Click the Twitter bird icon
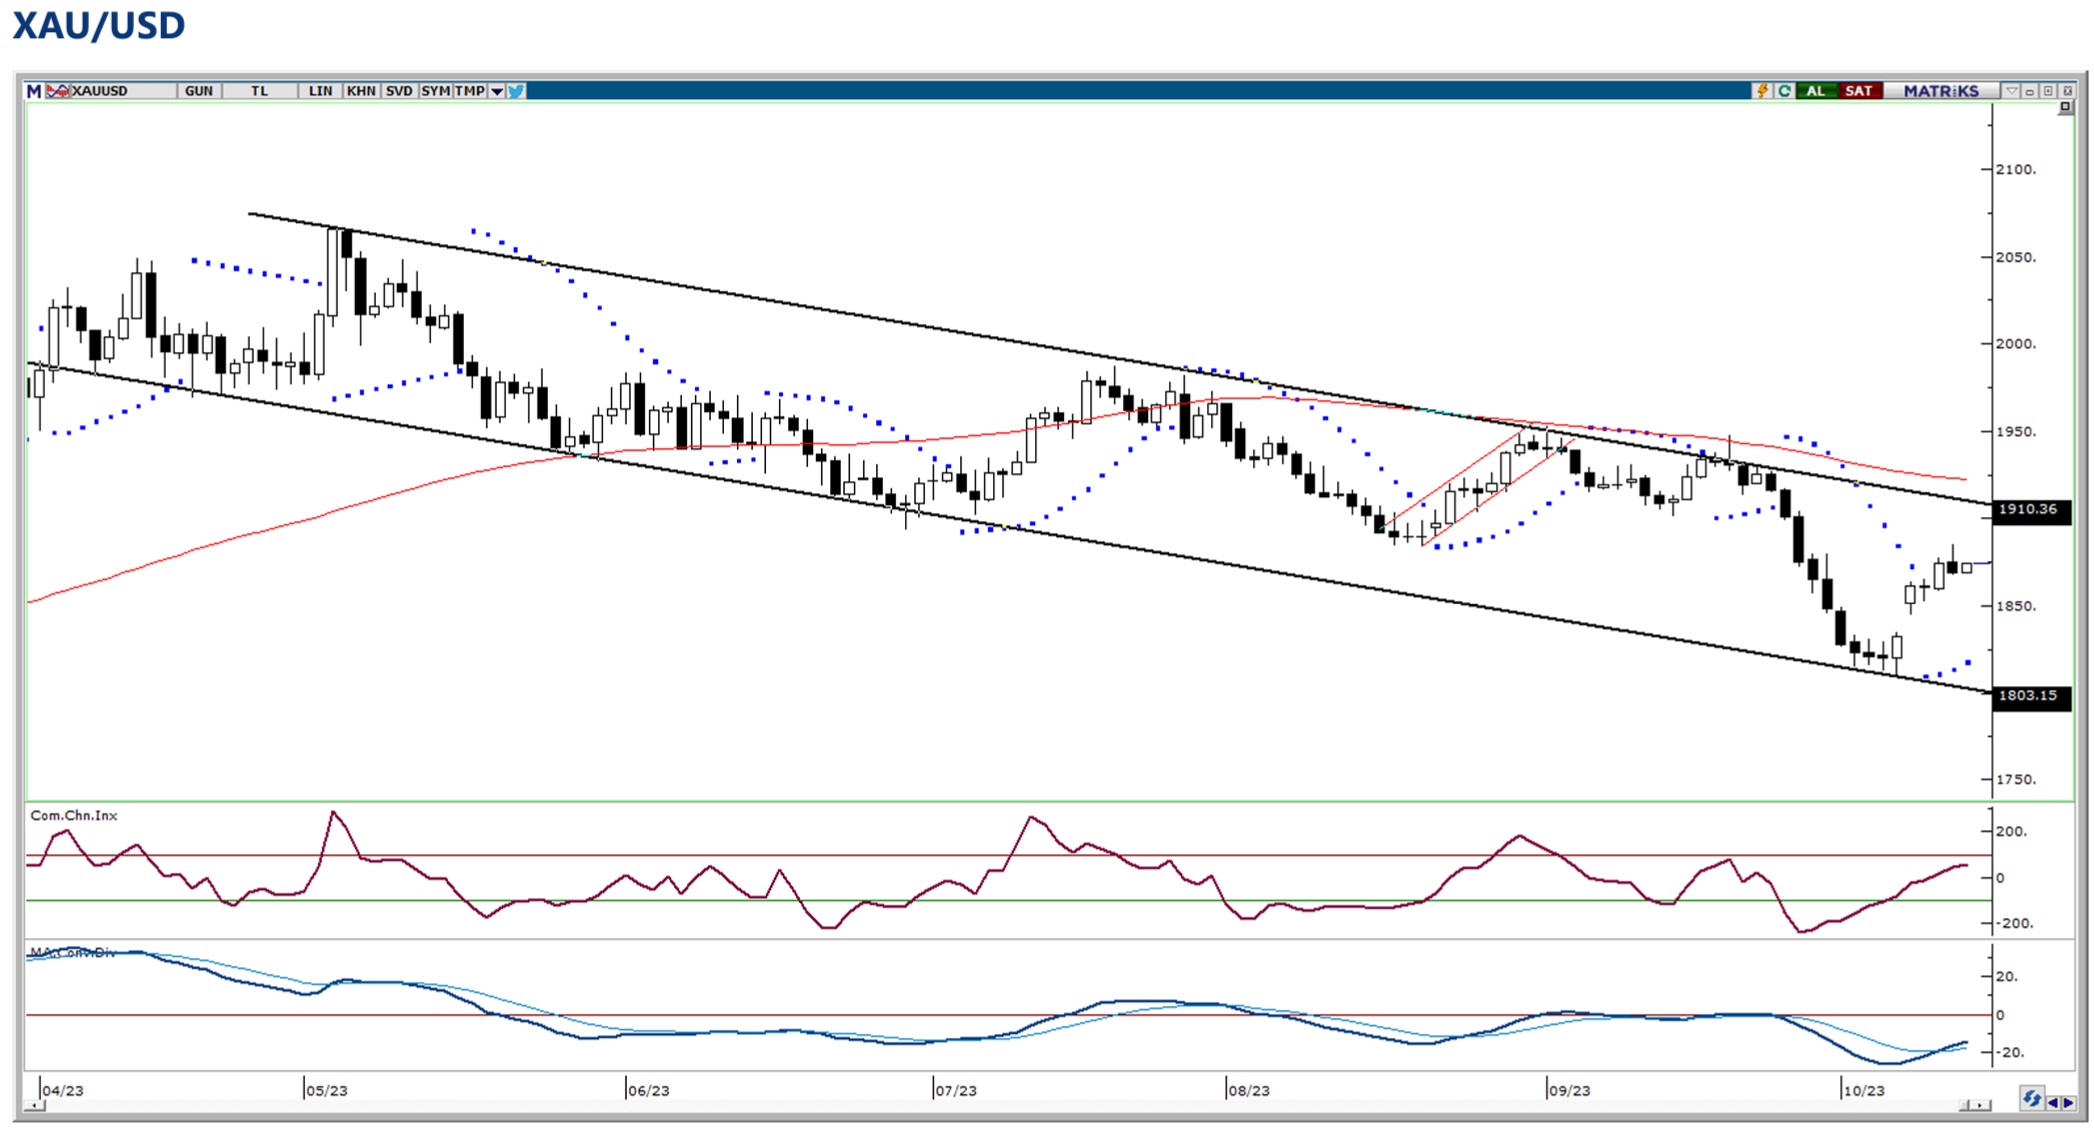Screen dimensions: 2094x1136 pyautogui.click(x=516, y=91)
